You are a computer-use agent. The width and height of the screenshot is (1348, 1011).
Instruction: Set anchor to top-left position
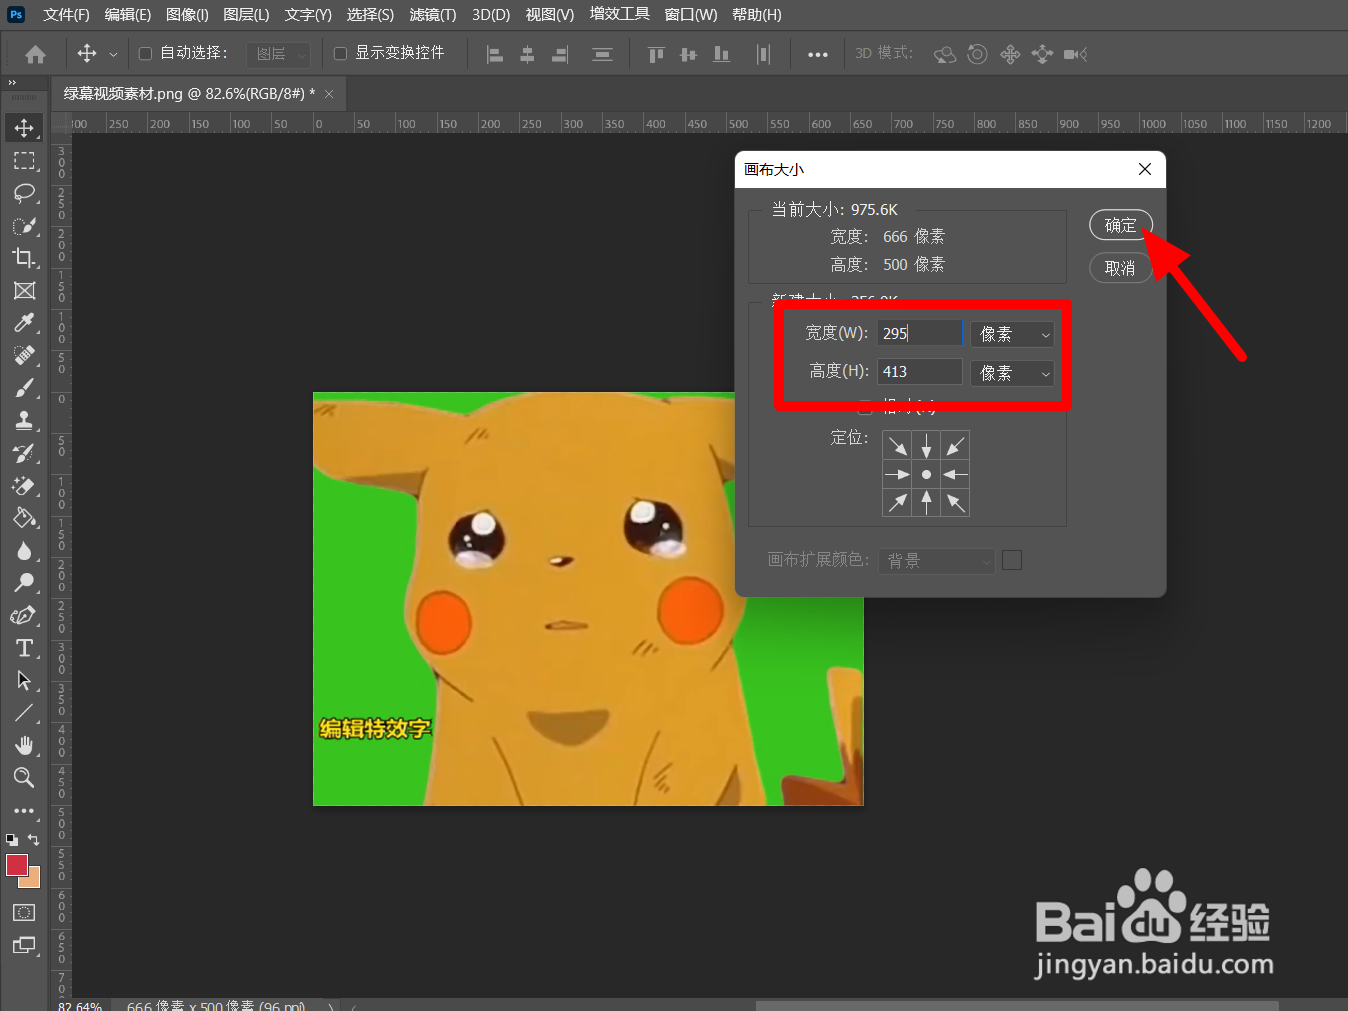point(897,445)
